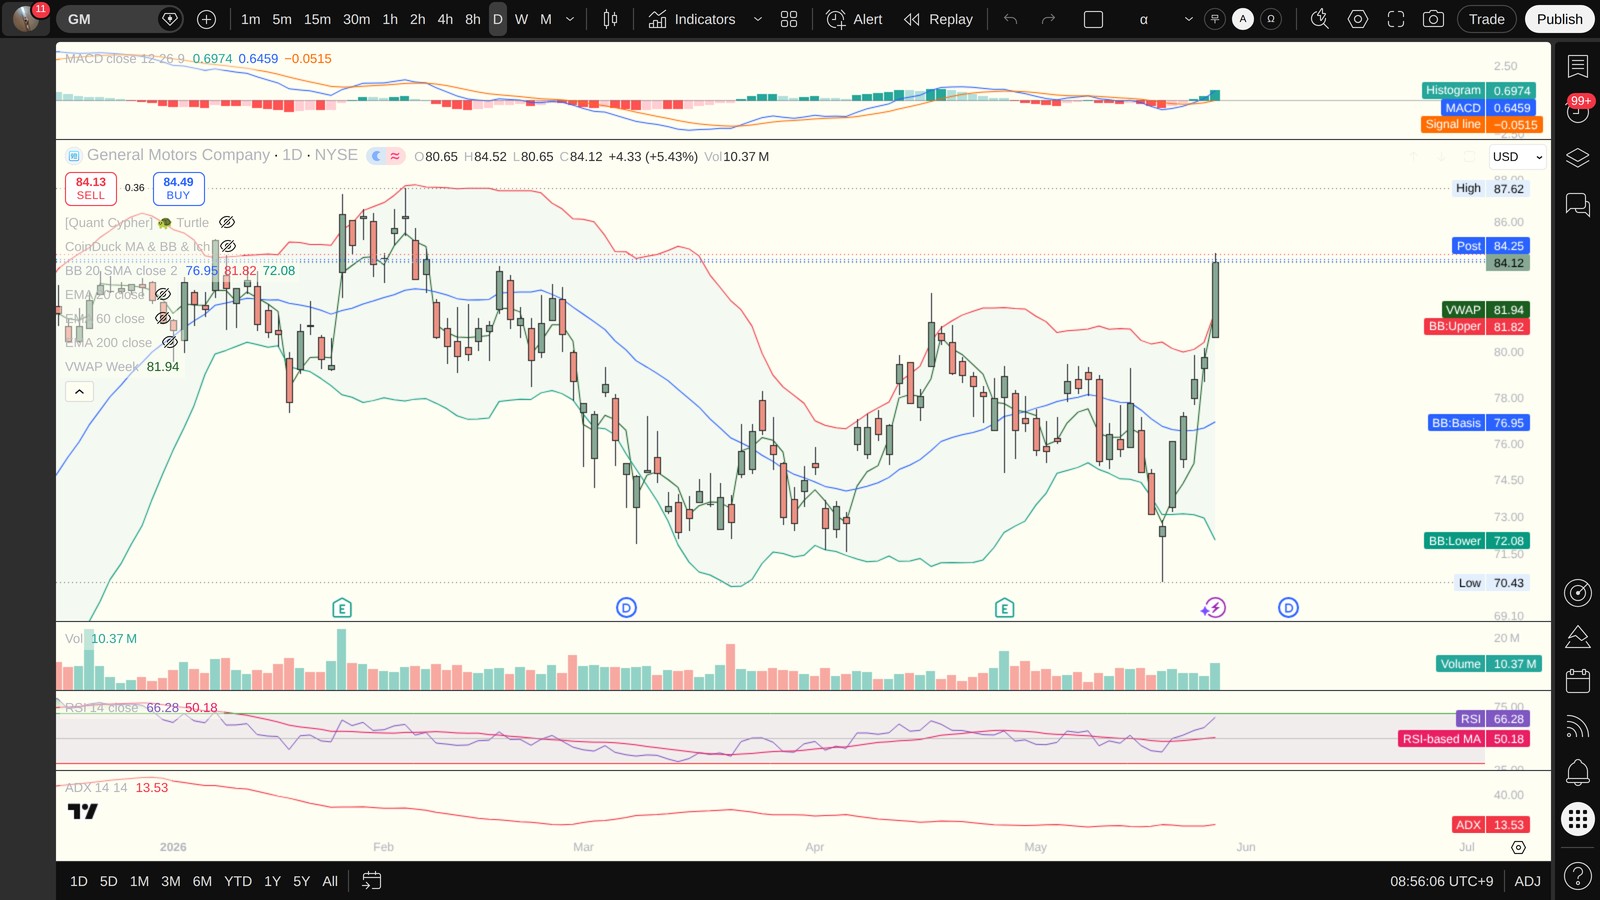Click the March dividend D marker
Image resolution: width=1600 pixels, height=900 pixels.
click(626, 608)
